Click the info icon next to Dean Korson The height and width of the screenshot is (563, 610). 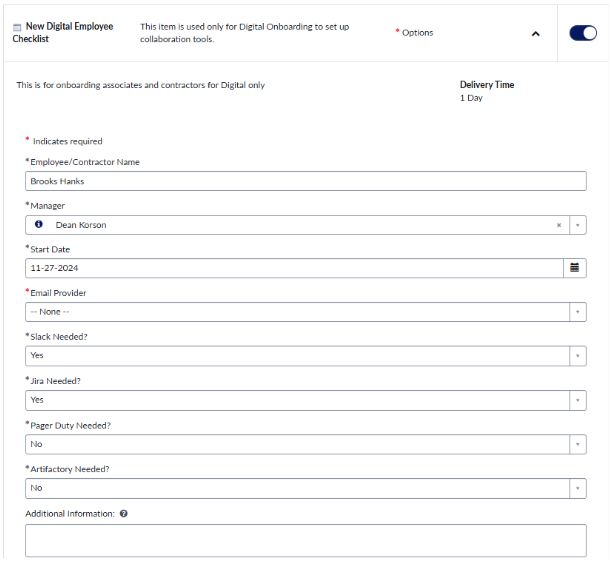[39, 225]
